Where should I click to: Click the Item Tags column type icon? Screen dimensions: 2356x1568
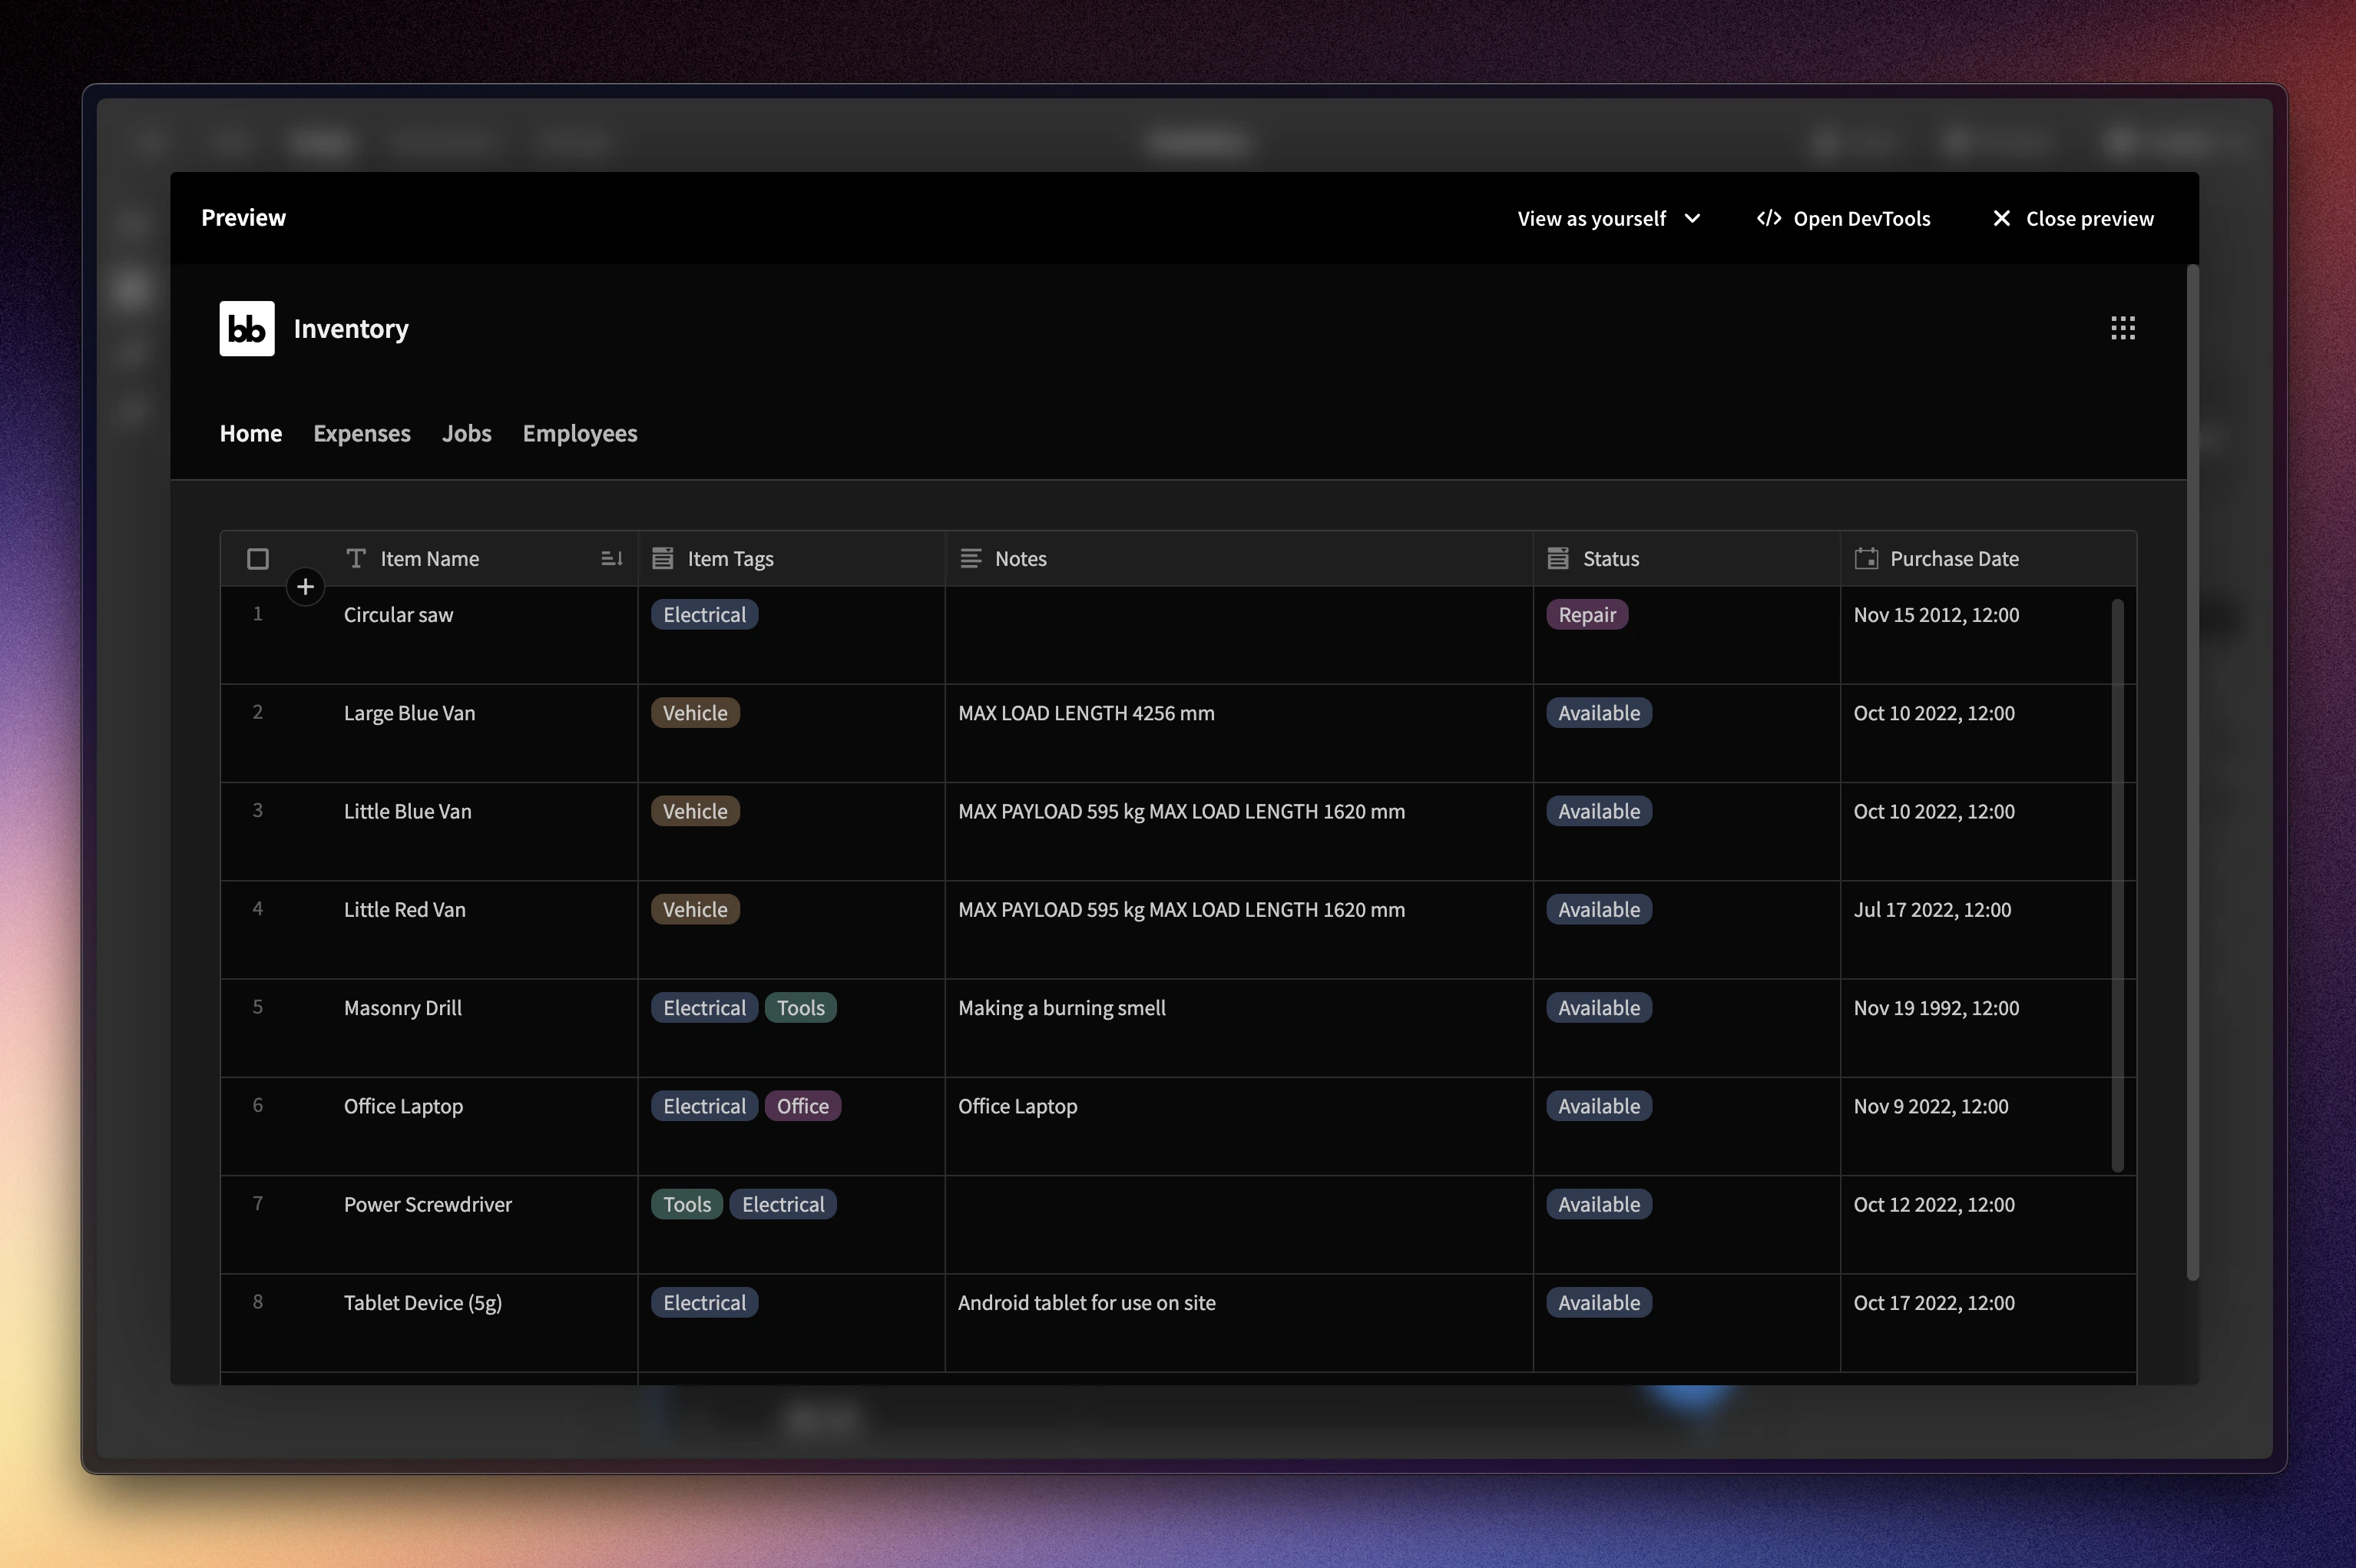click(x=662, y=558)
